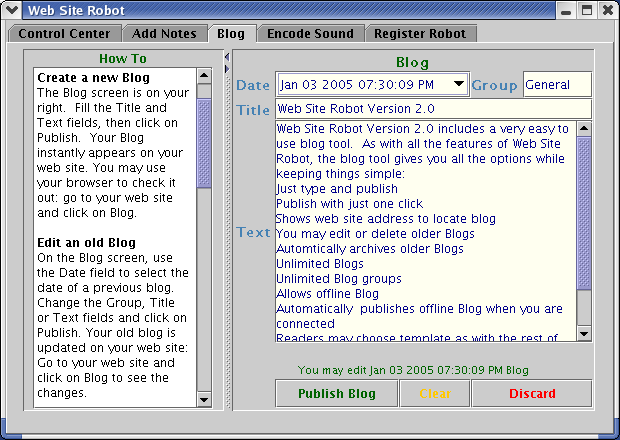Go to the Register Robot tab

(x=420, y=34)
